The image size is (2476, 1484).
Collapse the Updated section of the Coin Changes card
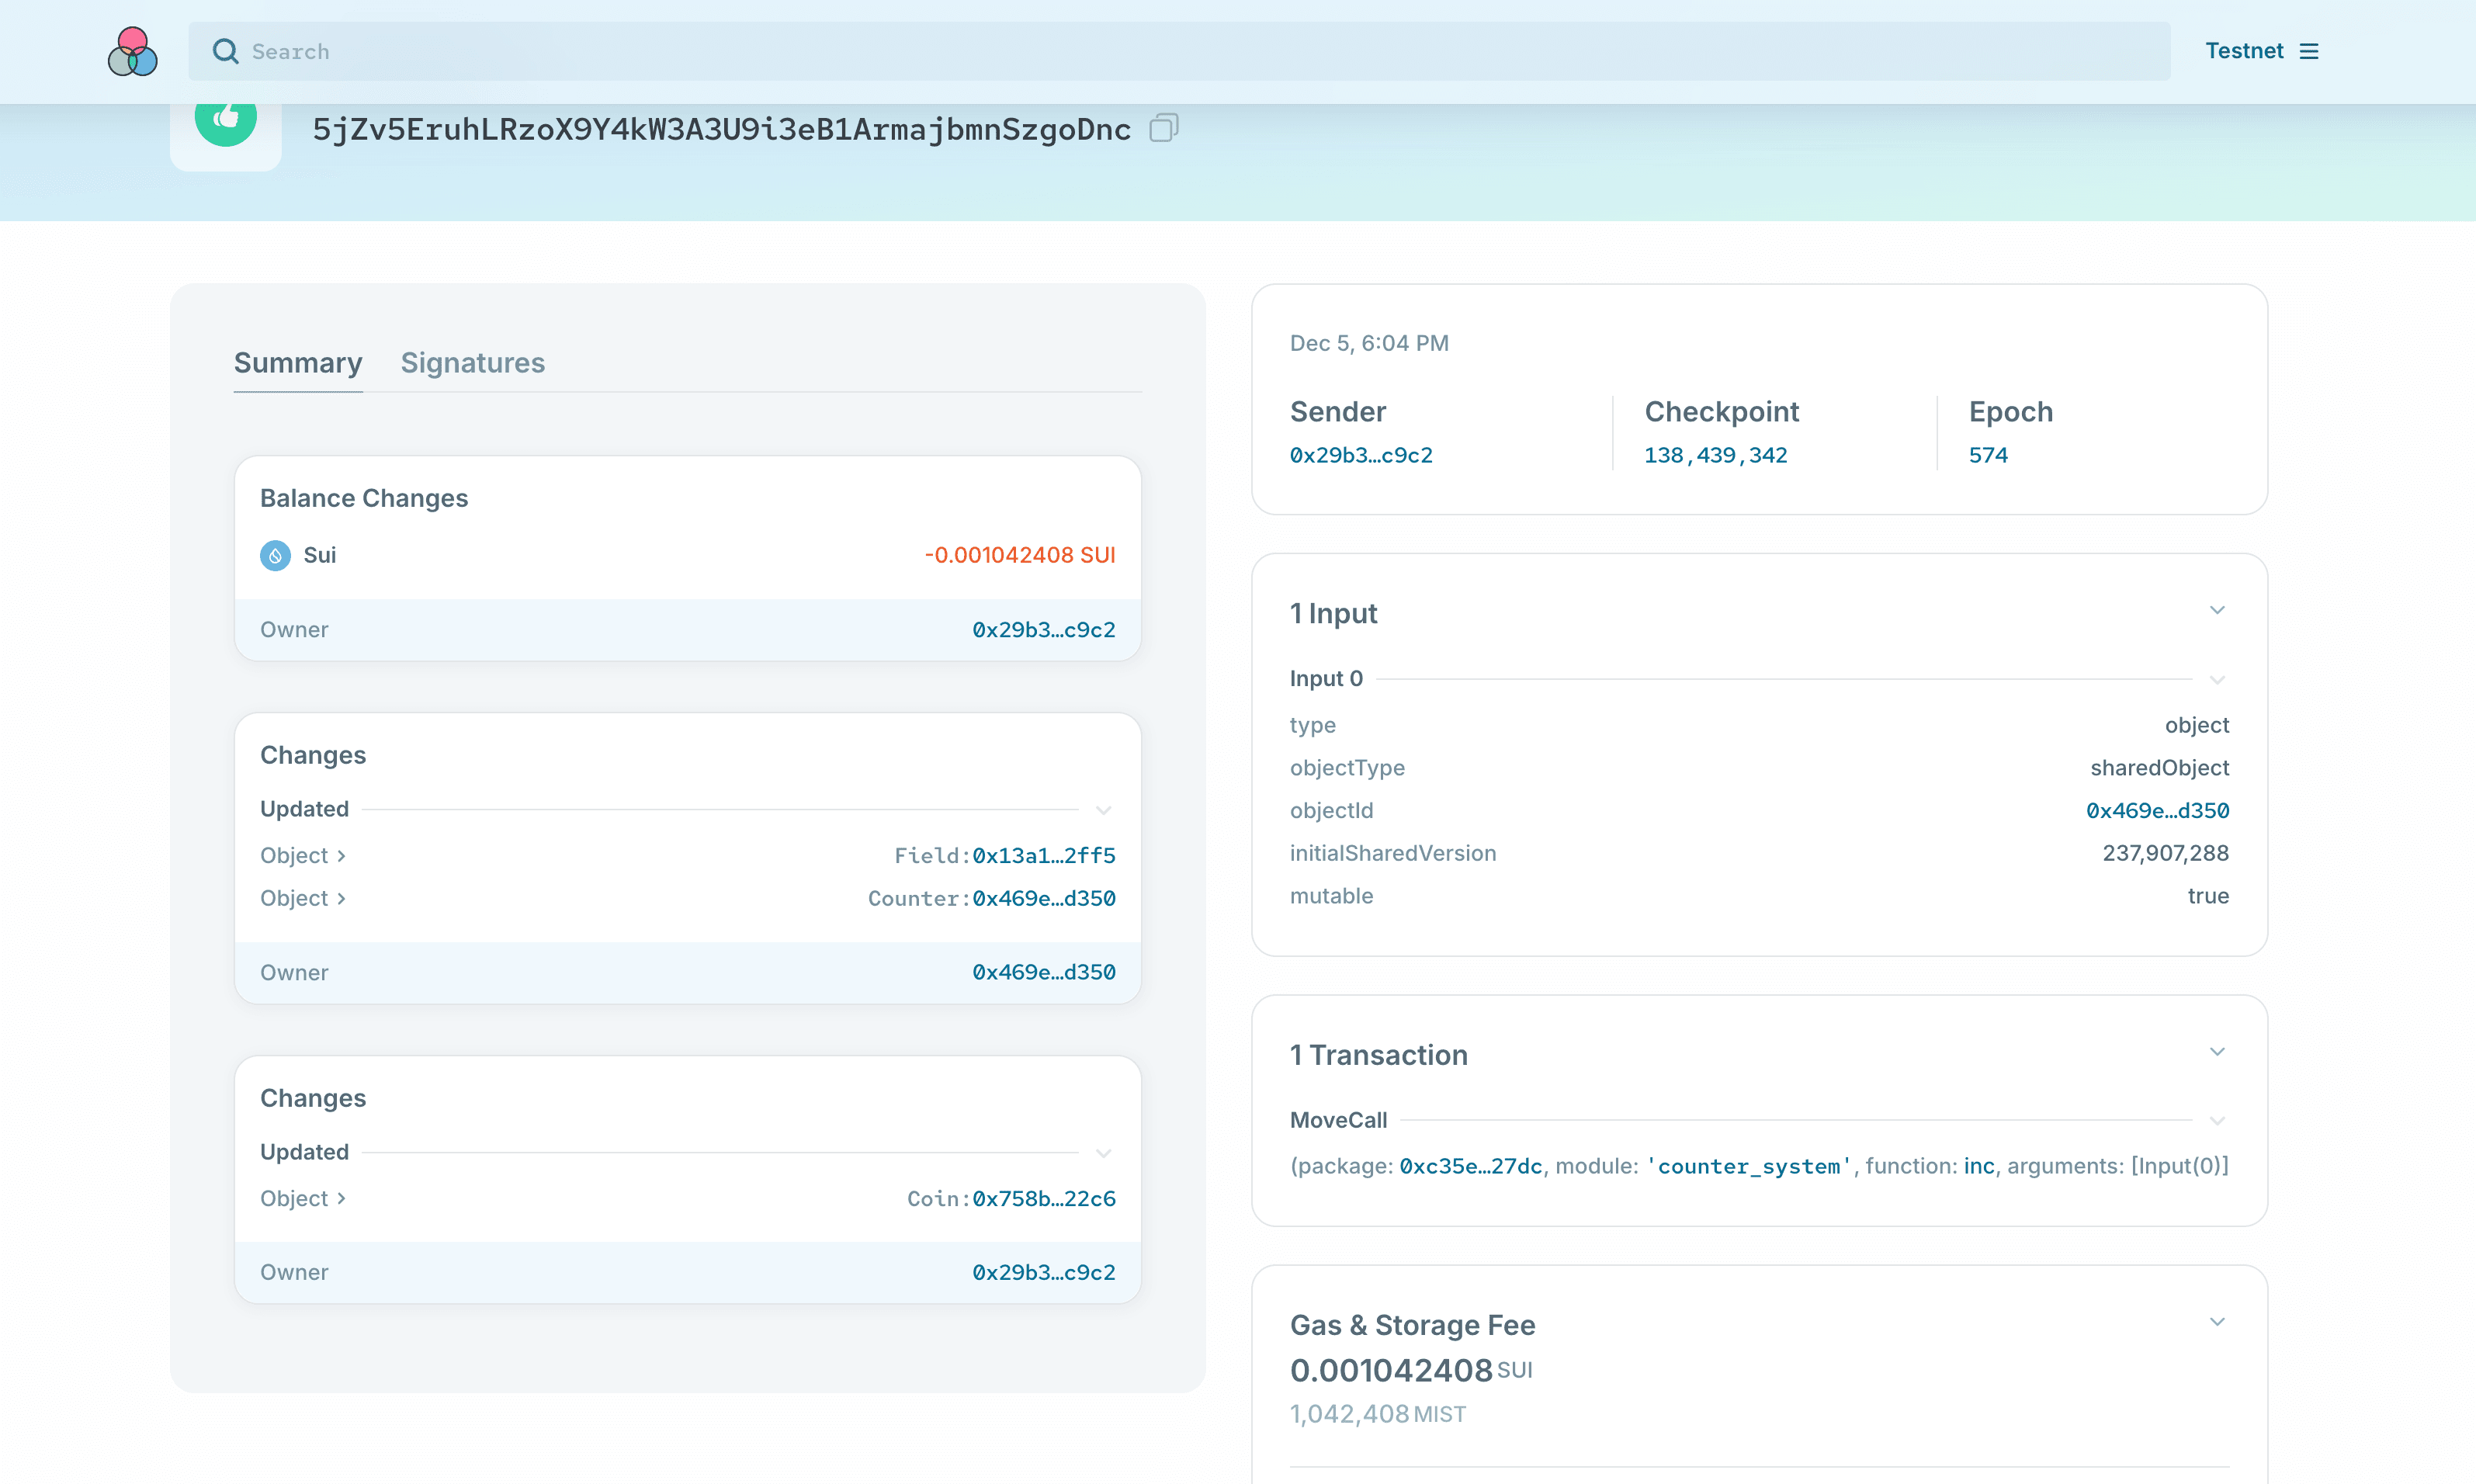point(1104,1153)
